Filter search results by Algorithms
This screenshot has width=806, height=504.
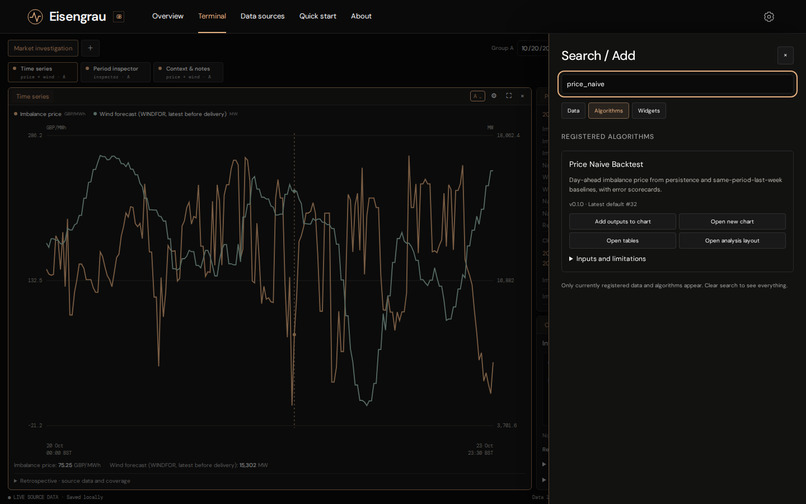click(x=608, y=111)
